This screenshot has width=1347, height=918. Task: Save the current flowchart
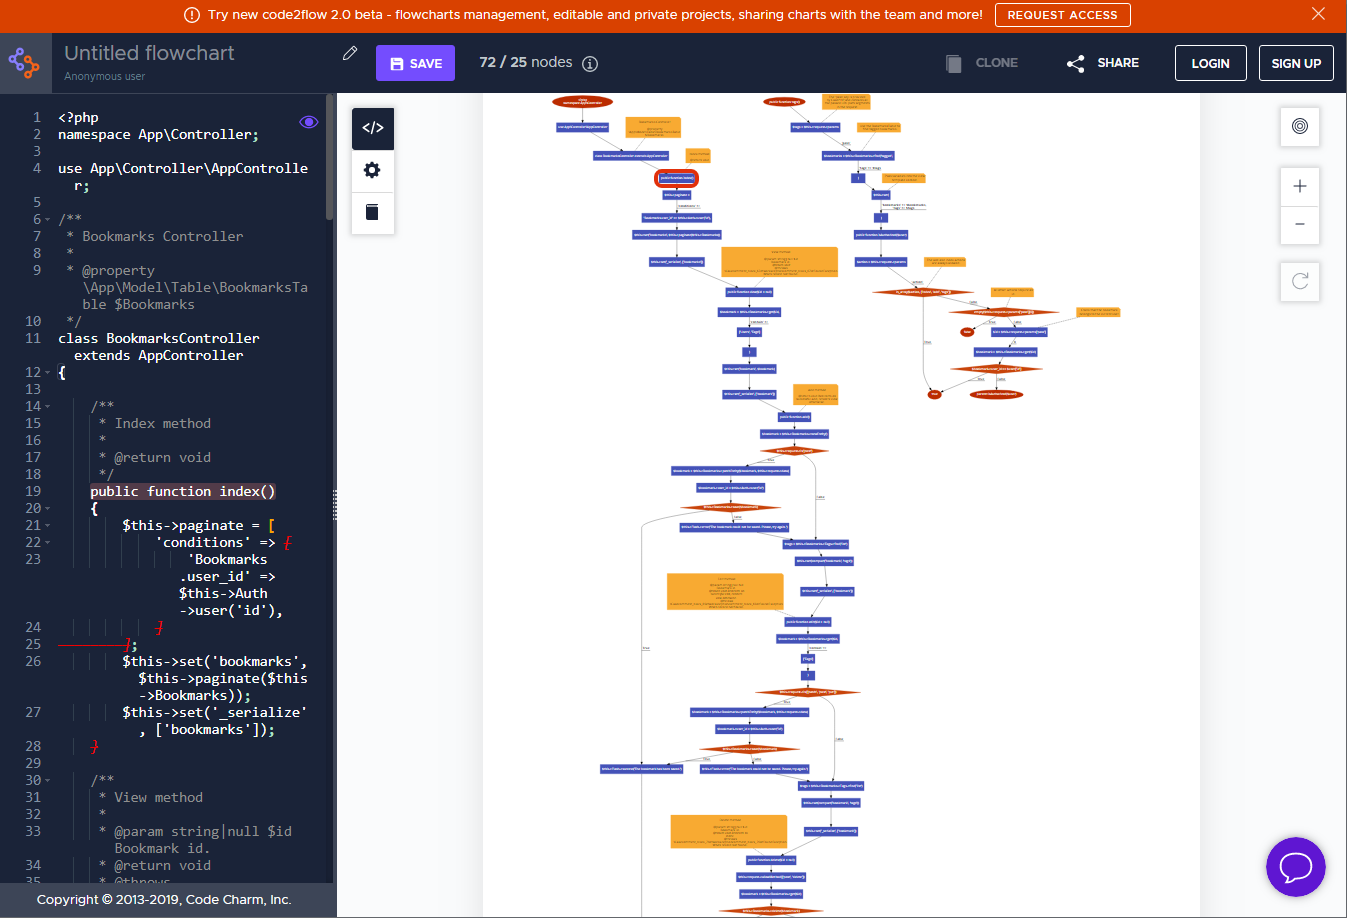coord(415,62)
